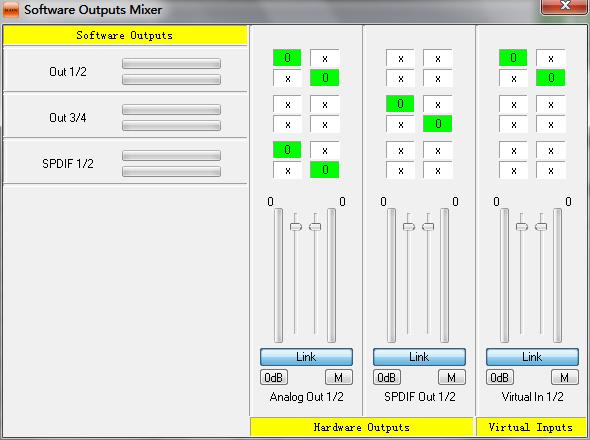Screen dimensions: 590x440
Task: Enable Out 3/4 left routing to Analog Out
Action: [287, 104]
